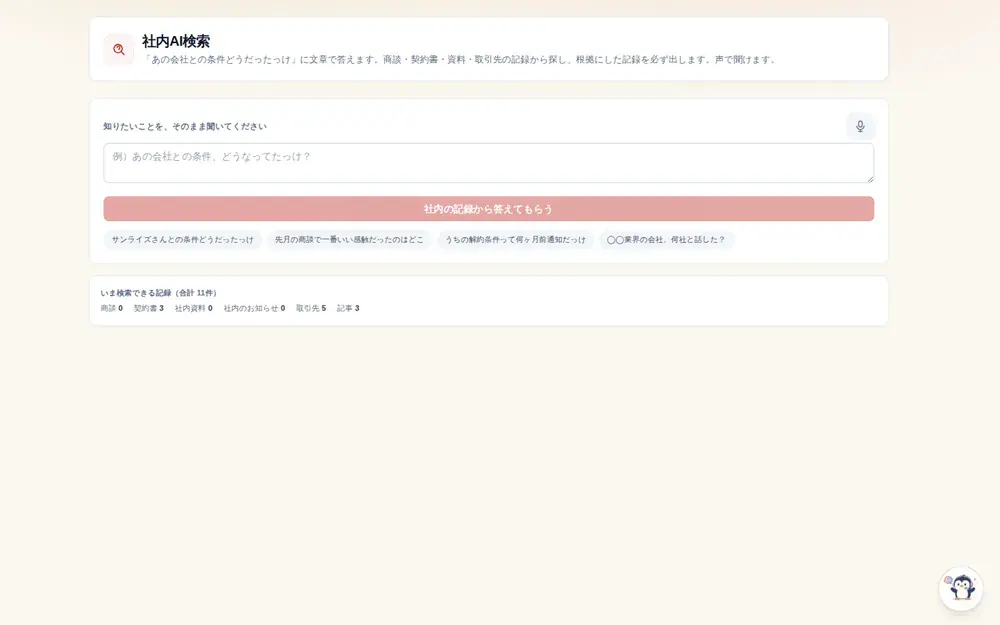1000x625 pixels.
Task: Click the 取引先 5 record count
Action: [311, 308]
